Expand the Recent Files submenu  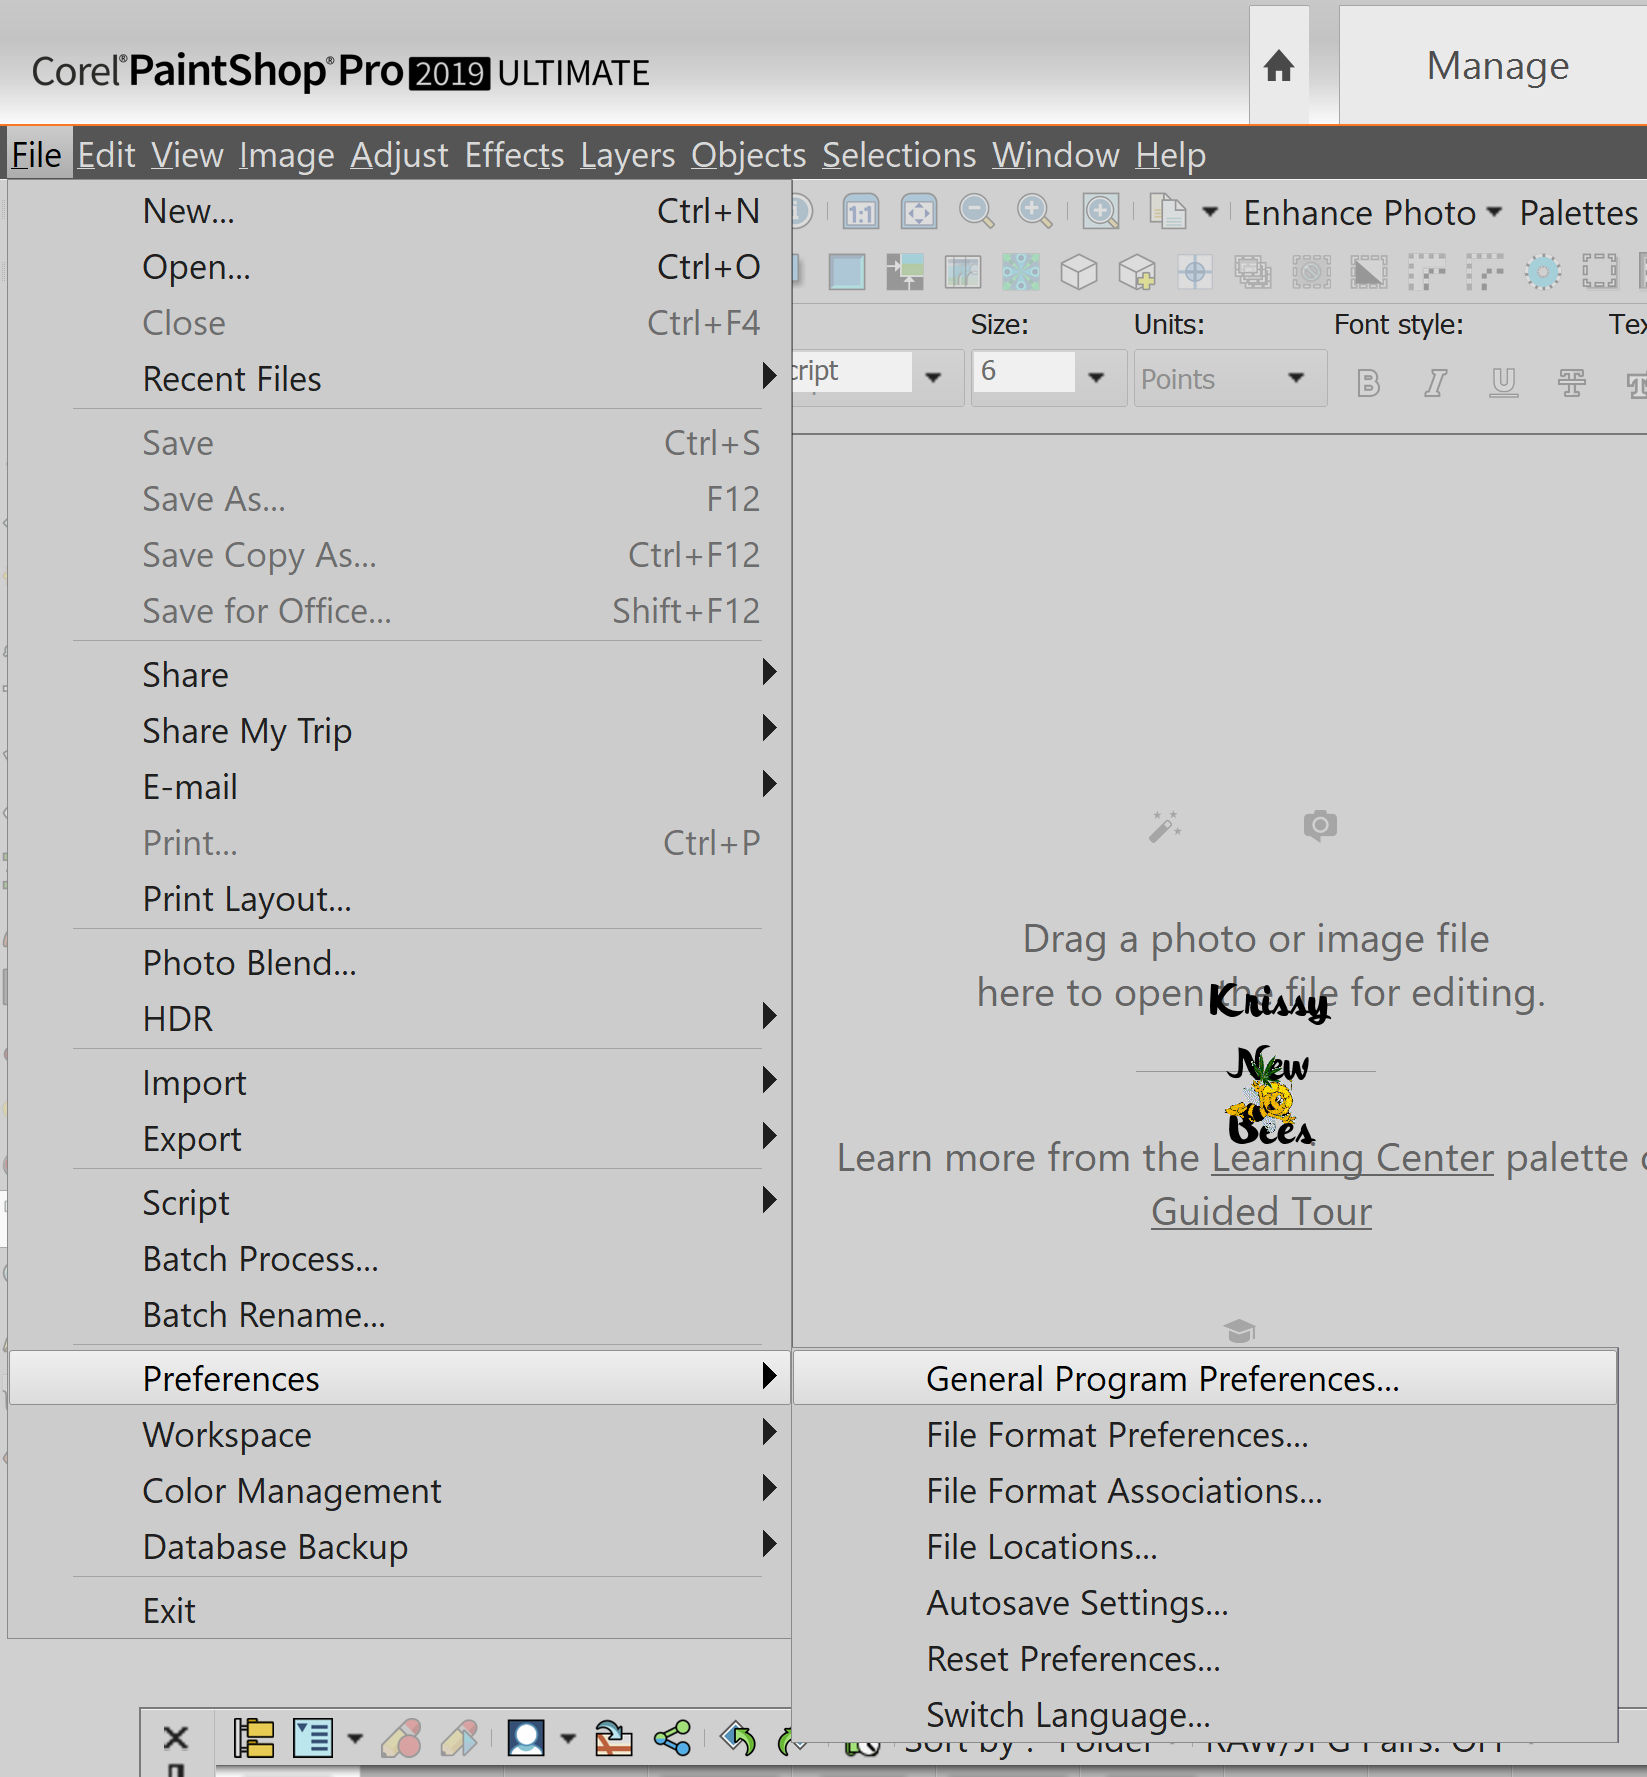click(x=400, y=379)
